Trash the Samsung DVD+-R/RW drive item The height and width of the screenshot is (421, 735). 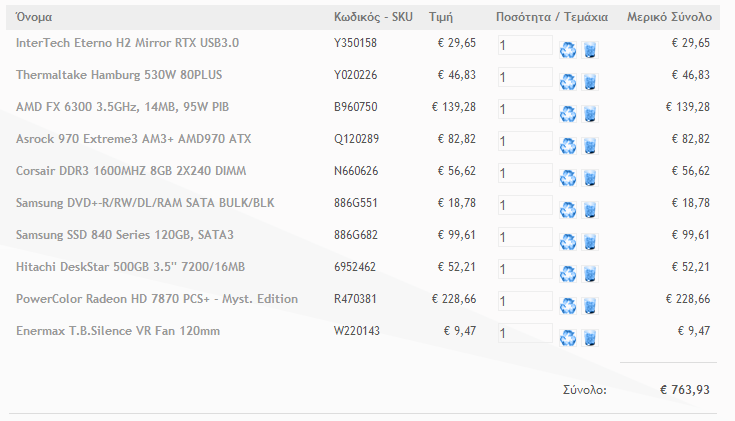point(590,210)
